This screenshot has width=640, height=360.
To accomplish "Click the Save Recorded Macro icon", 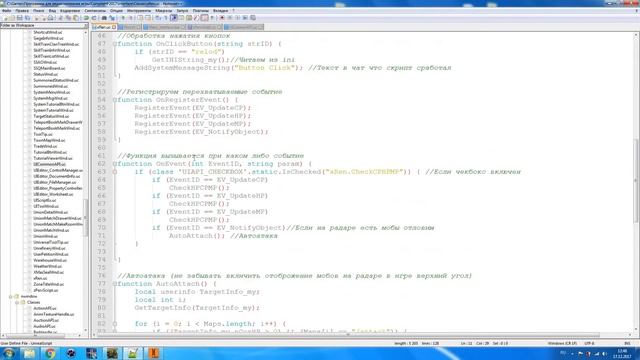I will [253, 18].
